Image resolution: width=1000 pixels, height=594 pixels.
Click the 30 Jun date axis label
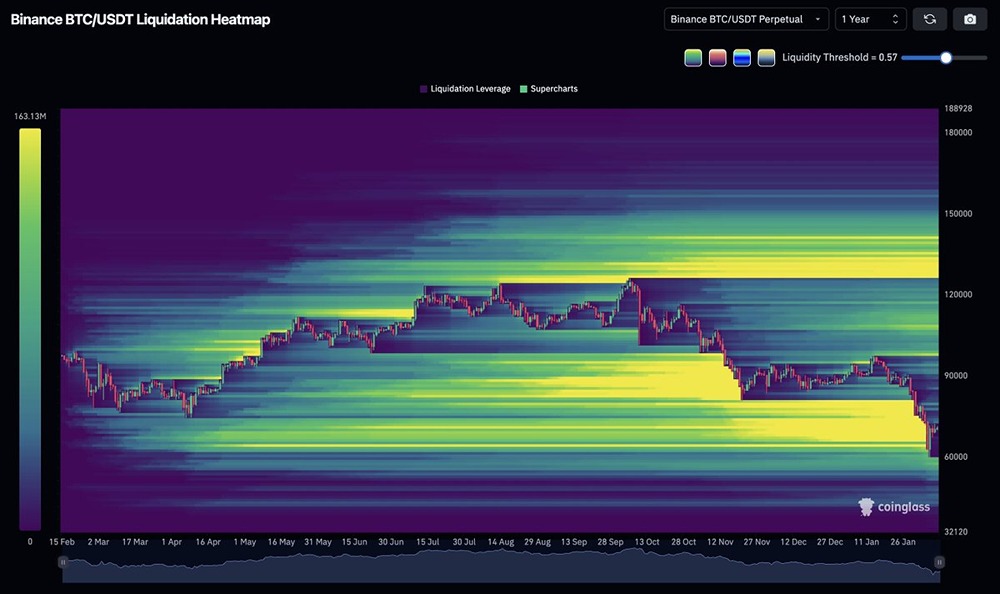(x=391, y=542)
